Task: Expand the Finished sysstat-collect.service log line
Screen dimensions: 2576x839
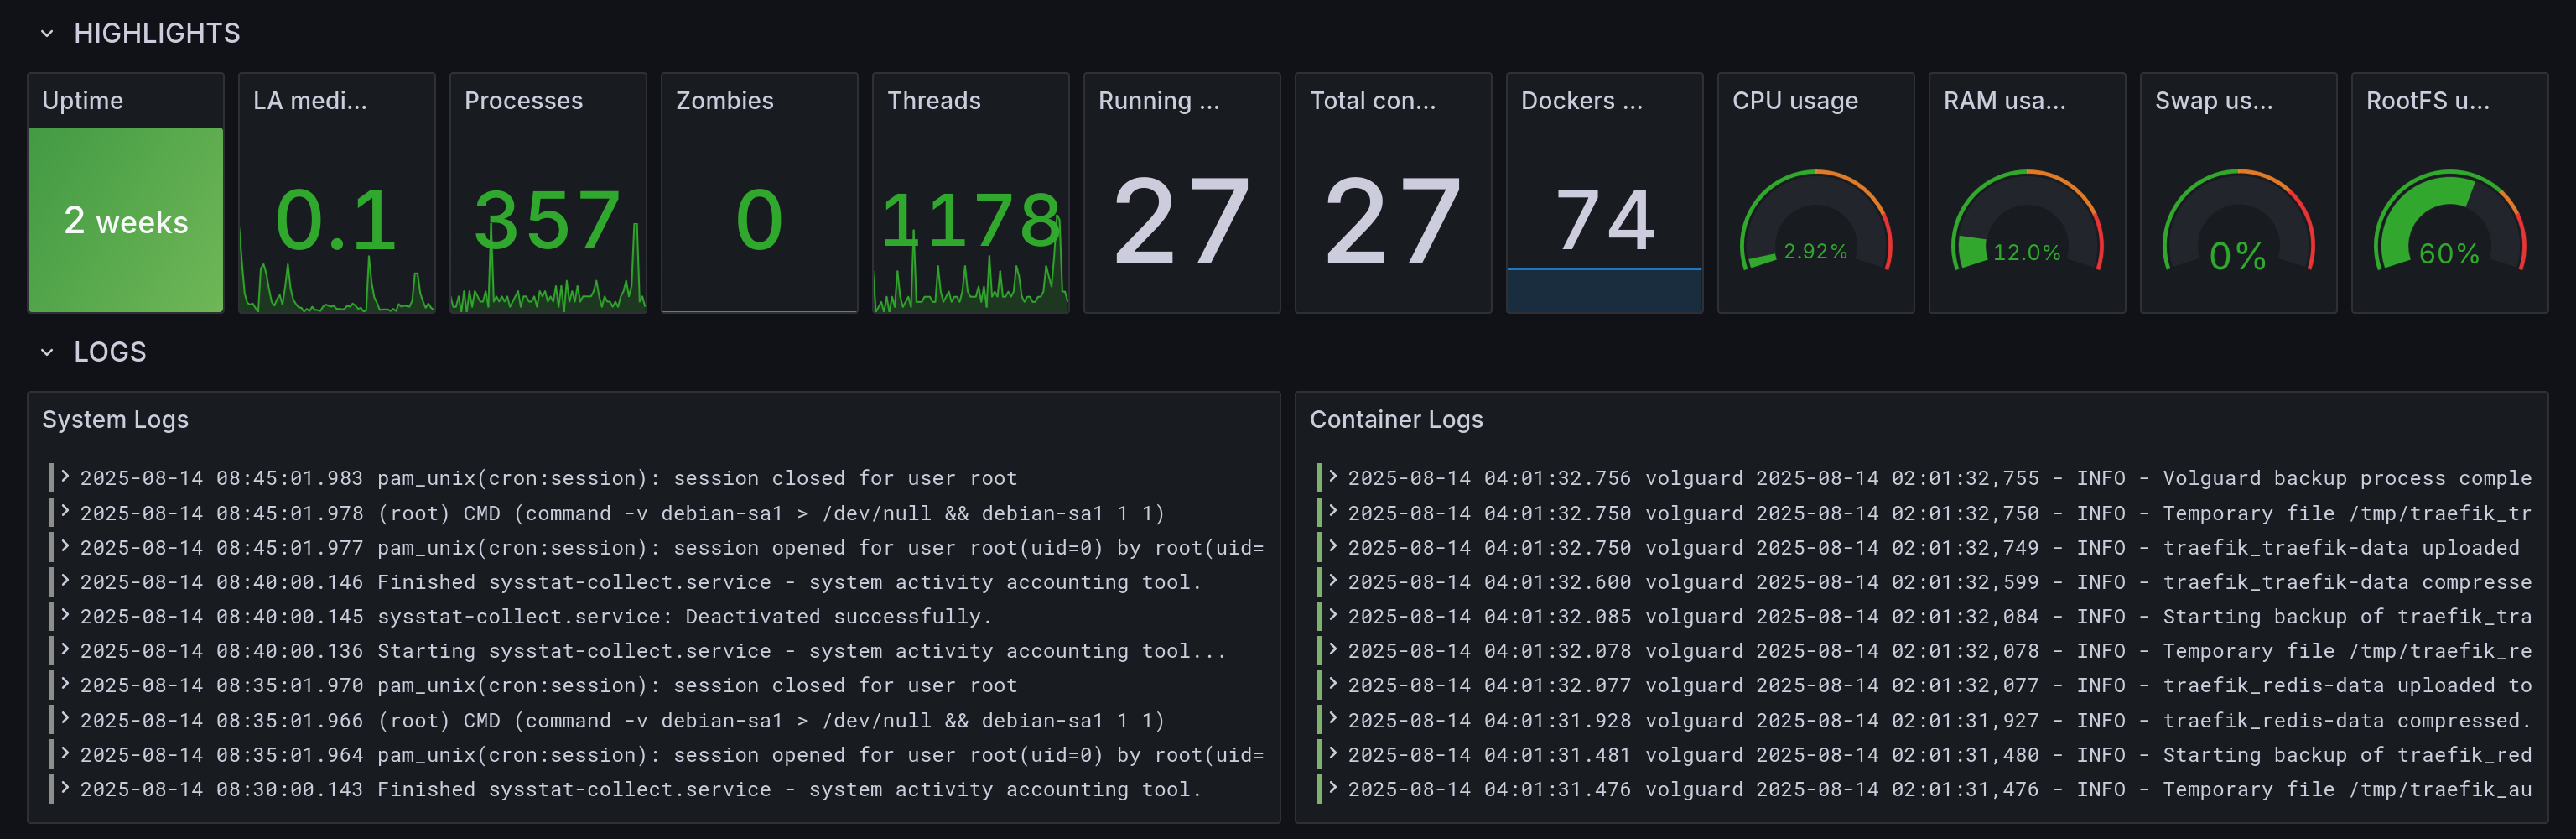Action: click(x=66, y=581)
